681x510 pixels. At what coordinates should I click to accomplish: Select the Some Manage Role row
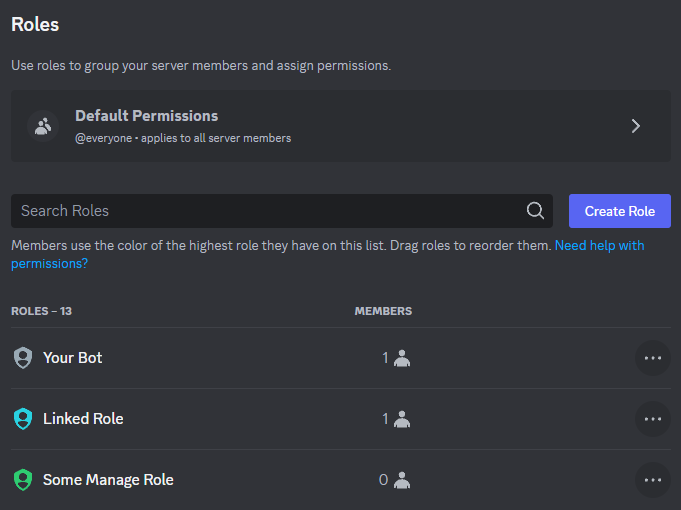(x=341, y=480)
